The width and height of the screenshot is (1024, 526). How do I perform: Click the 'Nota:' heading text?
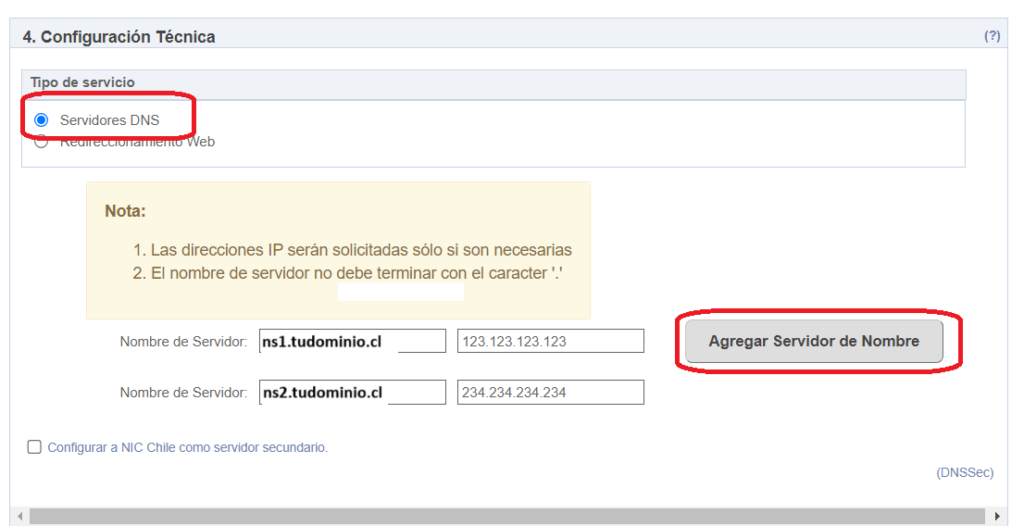[125, 211]
